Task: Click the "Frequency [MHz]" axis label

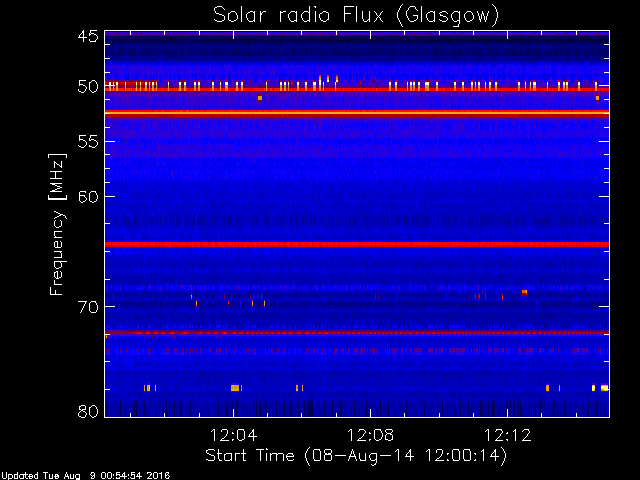Action: click(x=57, y=224)
